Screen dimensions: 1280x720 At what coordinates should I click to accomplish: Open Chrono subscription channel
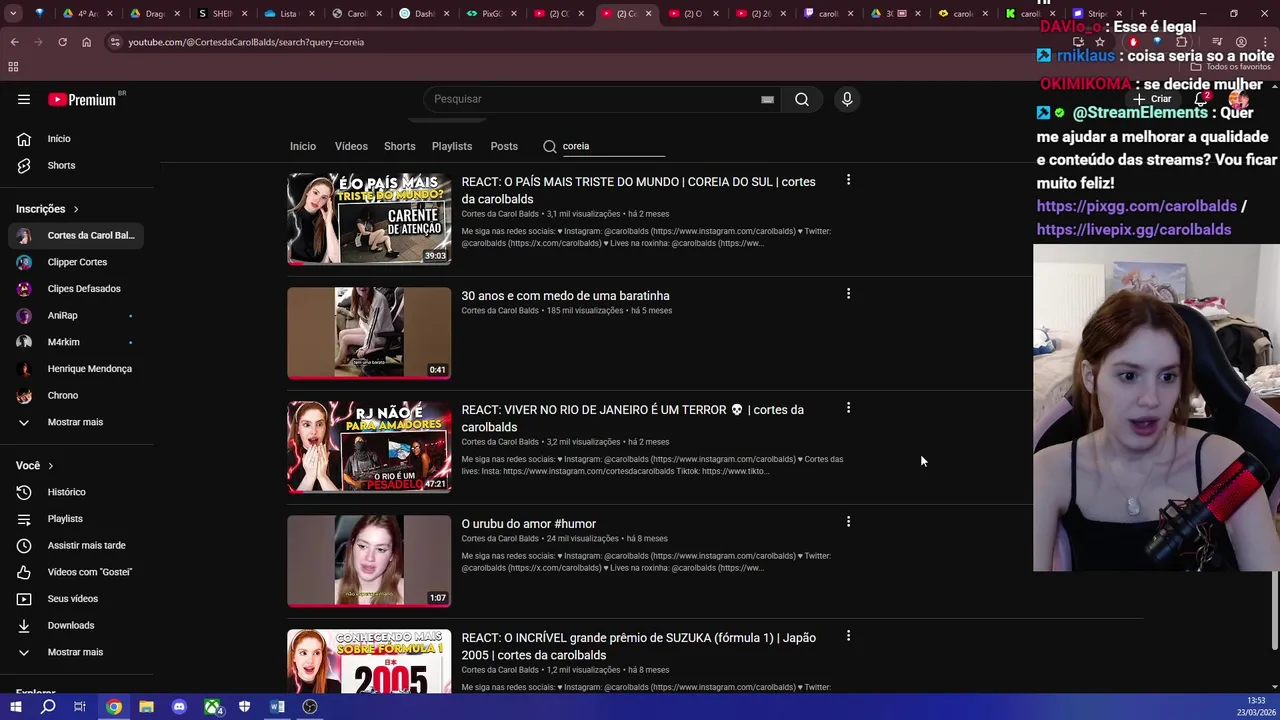[x=77, y=395]
